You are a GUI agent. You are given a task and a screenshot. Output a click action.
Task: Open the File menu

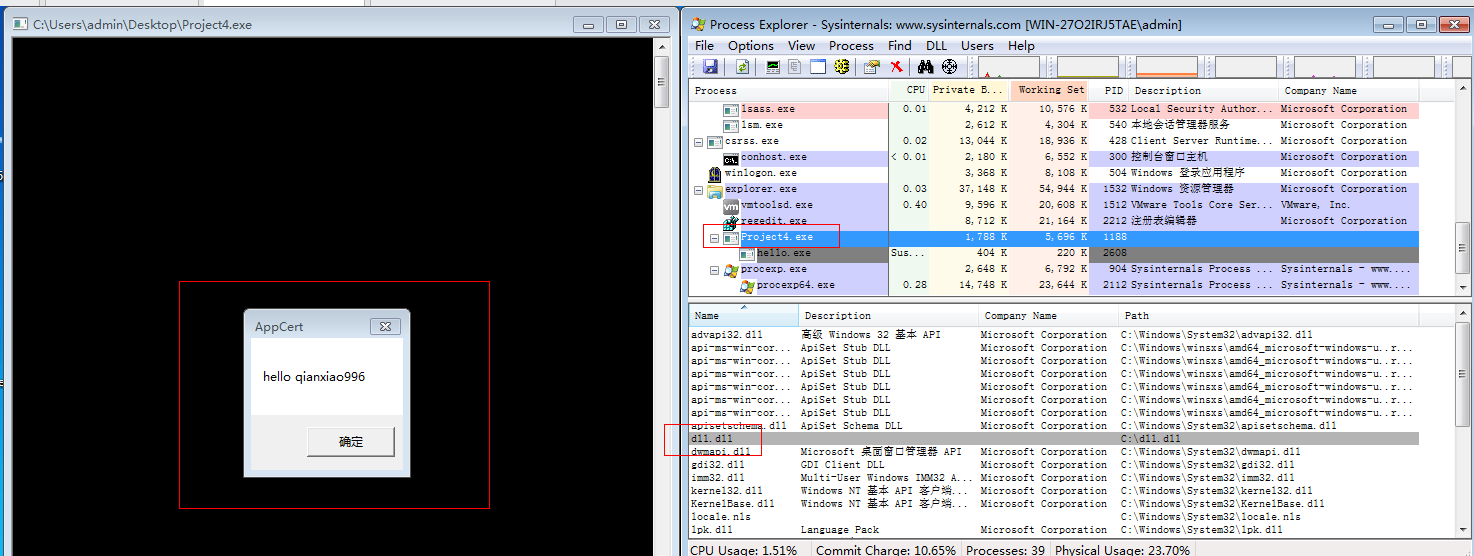point(704,46)
